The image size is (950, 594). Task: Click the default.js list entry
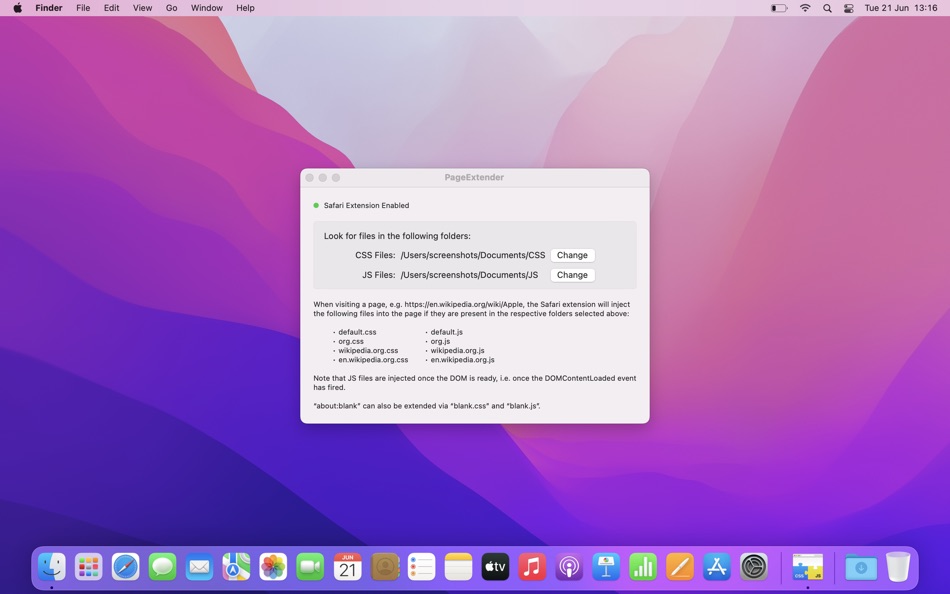point(447,332)
